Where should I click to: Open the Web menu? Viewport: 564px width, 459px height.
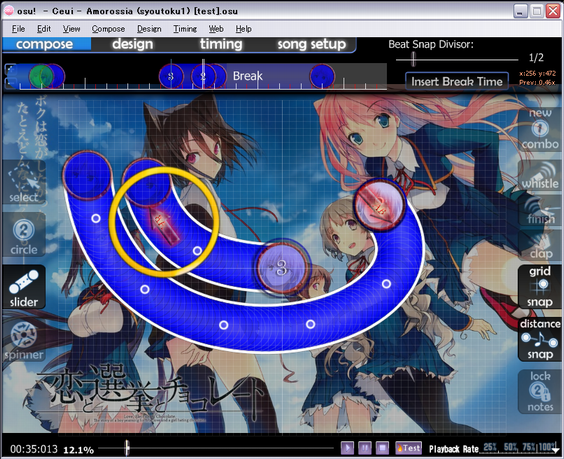216,29
